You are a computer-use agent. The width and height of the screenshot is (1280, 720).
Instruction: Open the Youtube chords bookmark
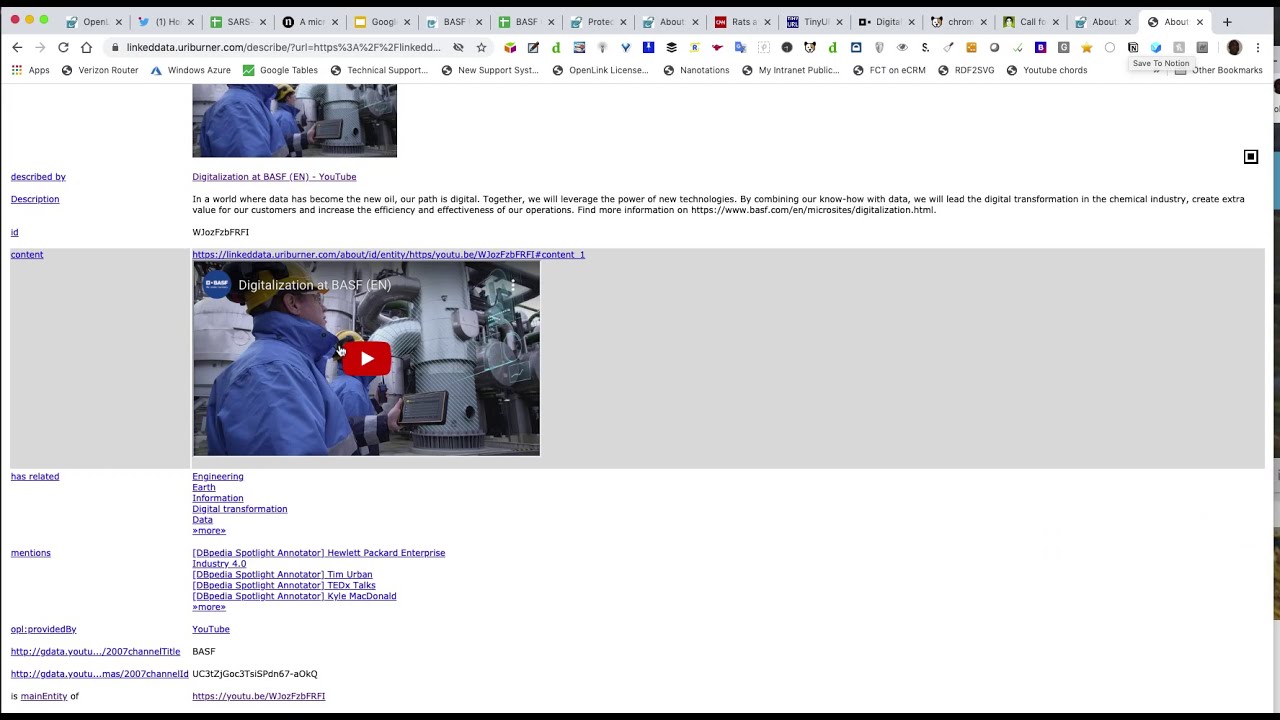pos(1046,70)
